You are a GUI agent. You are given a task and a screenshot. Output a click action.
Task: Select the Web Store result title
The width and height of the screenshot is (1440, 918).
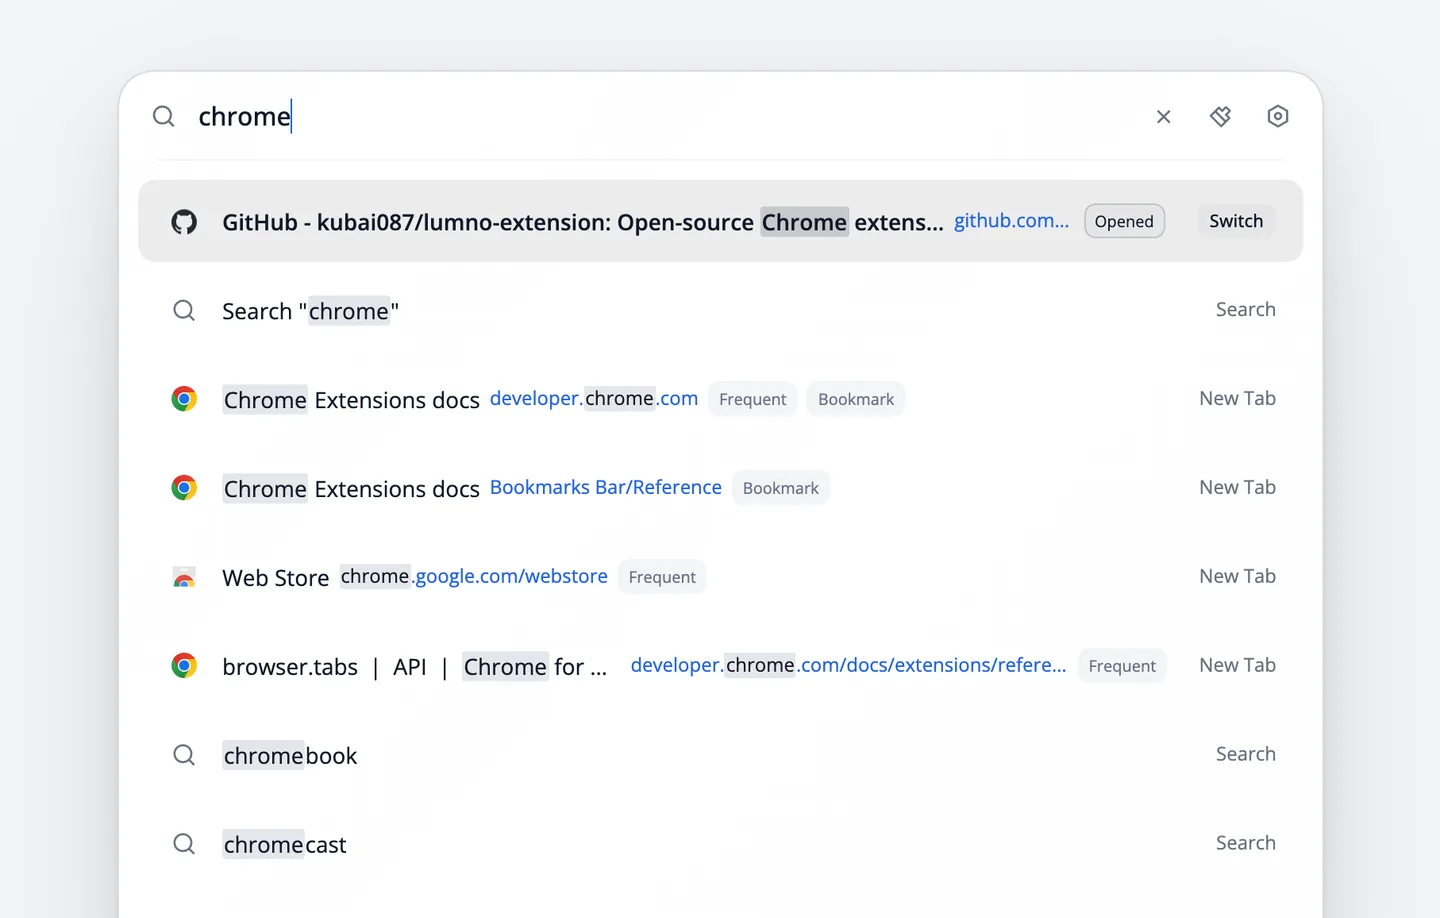[x=275, y=578]
